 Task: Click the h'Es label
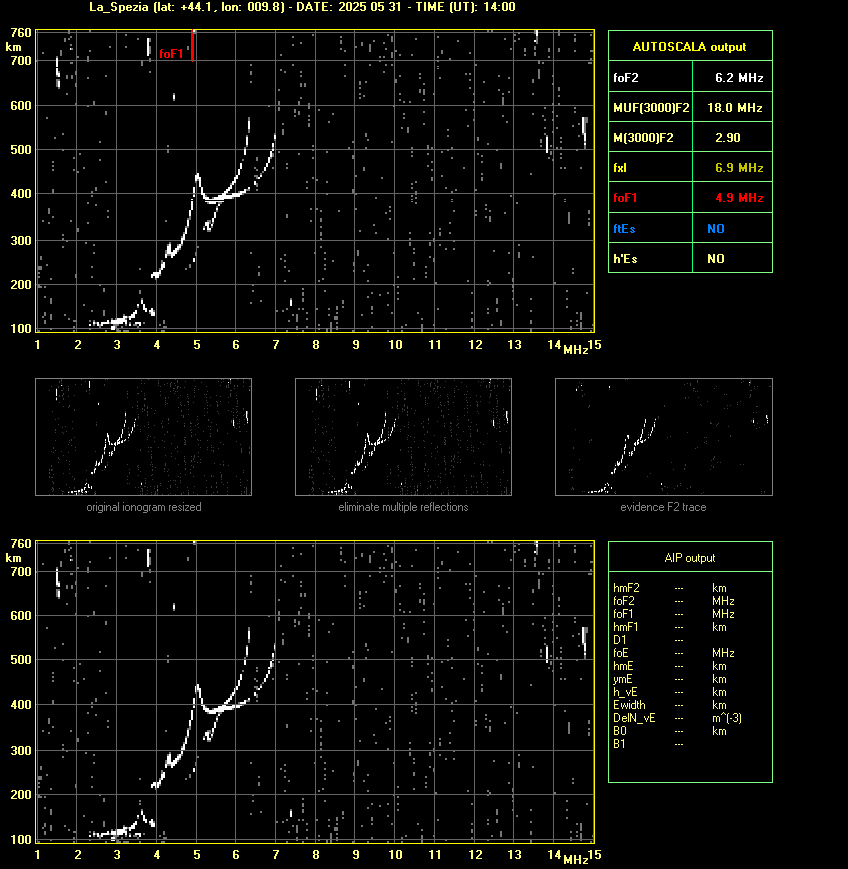625,258
